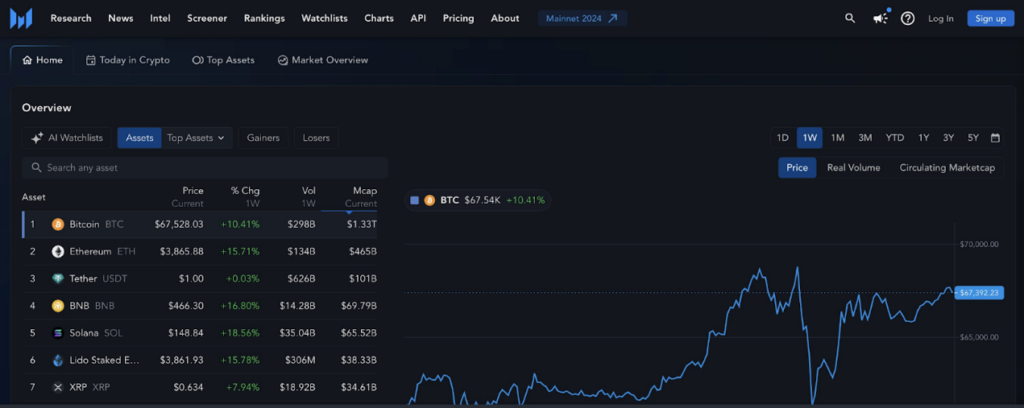
Task: Click the Solana coin icon in row 5
Action: point(58,333)
